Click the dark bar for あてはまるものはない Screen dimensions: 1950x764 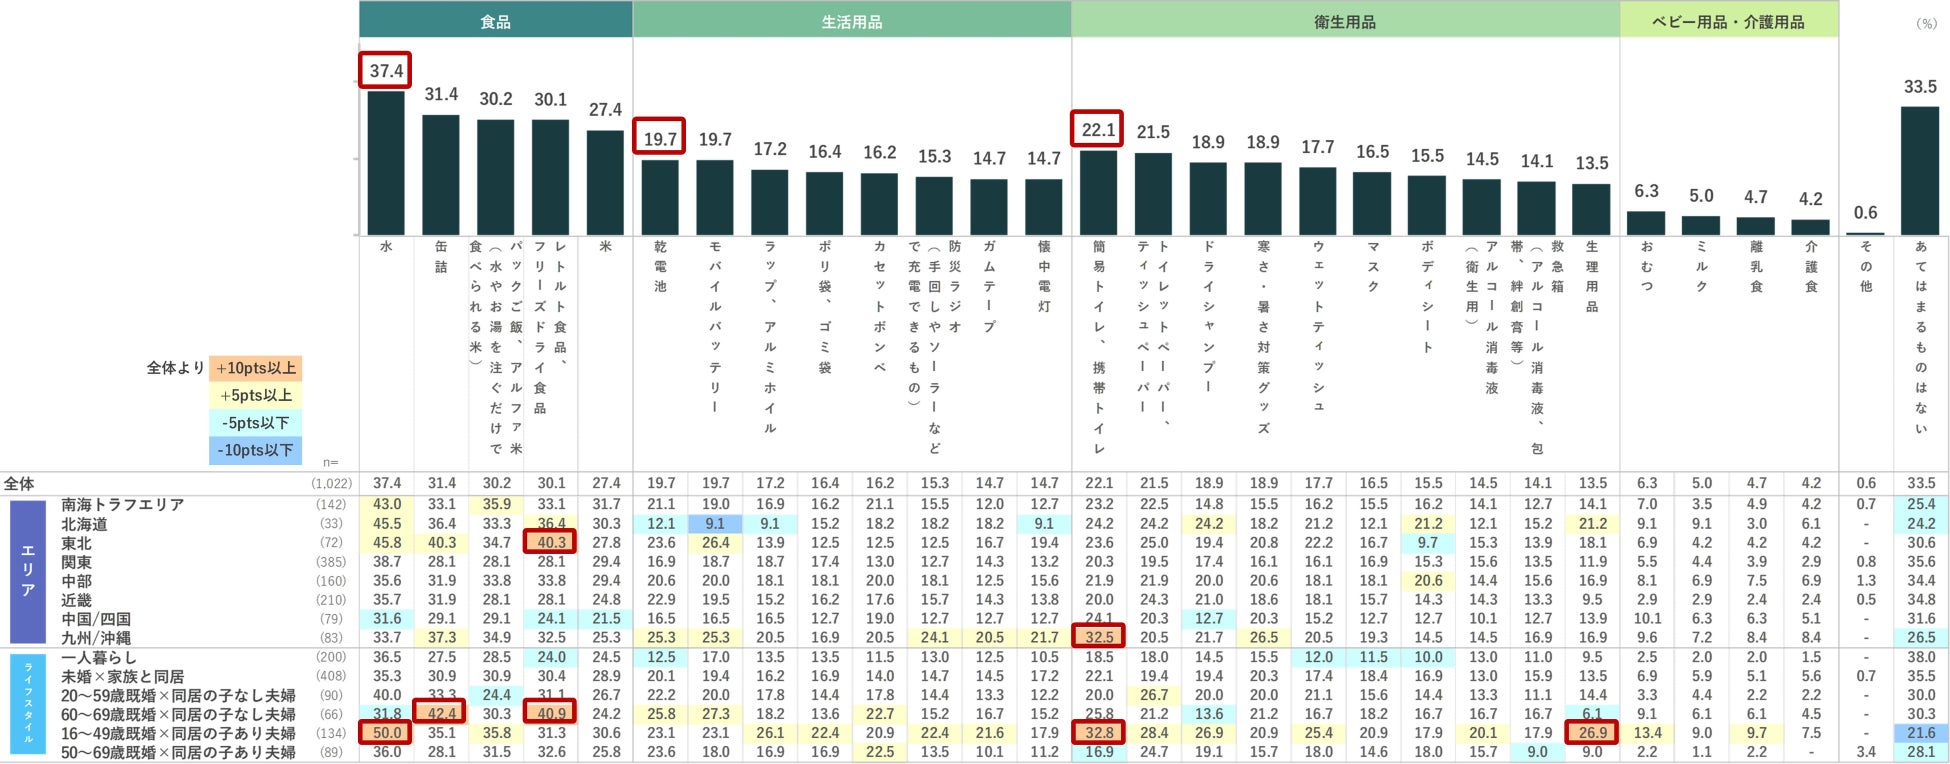1920,170
